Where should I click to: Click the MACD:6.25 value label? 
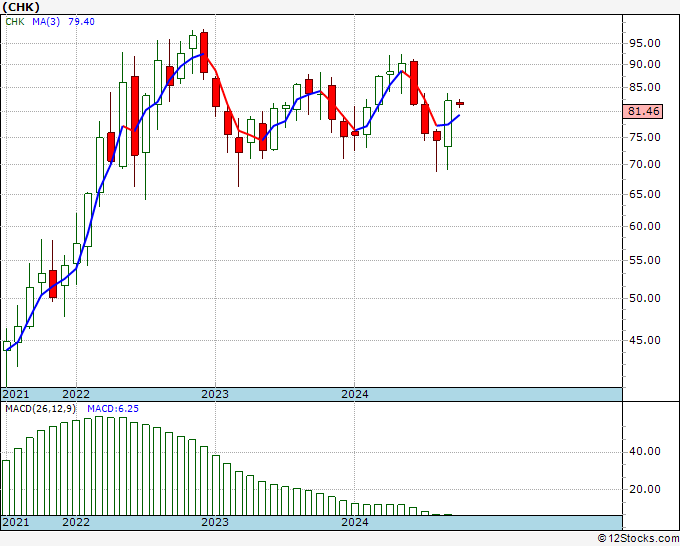[113, 409]
